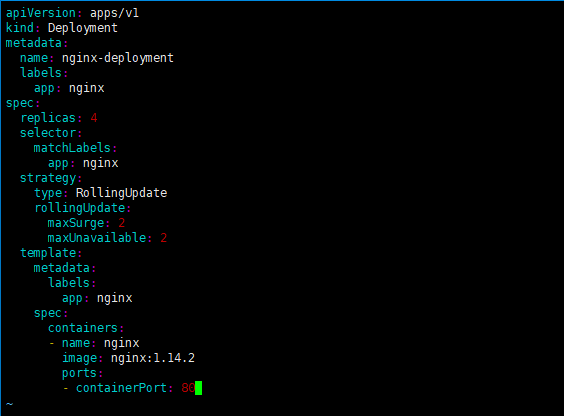Click the maxUnavailable key
This screenshot has height=416, width=564.
point(97,238)
